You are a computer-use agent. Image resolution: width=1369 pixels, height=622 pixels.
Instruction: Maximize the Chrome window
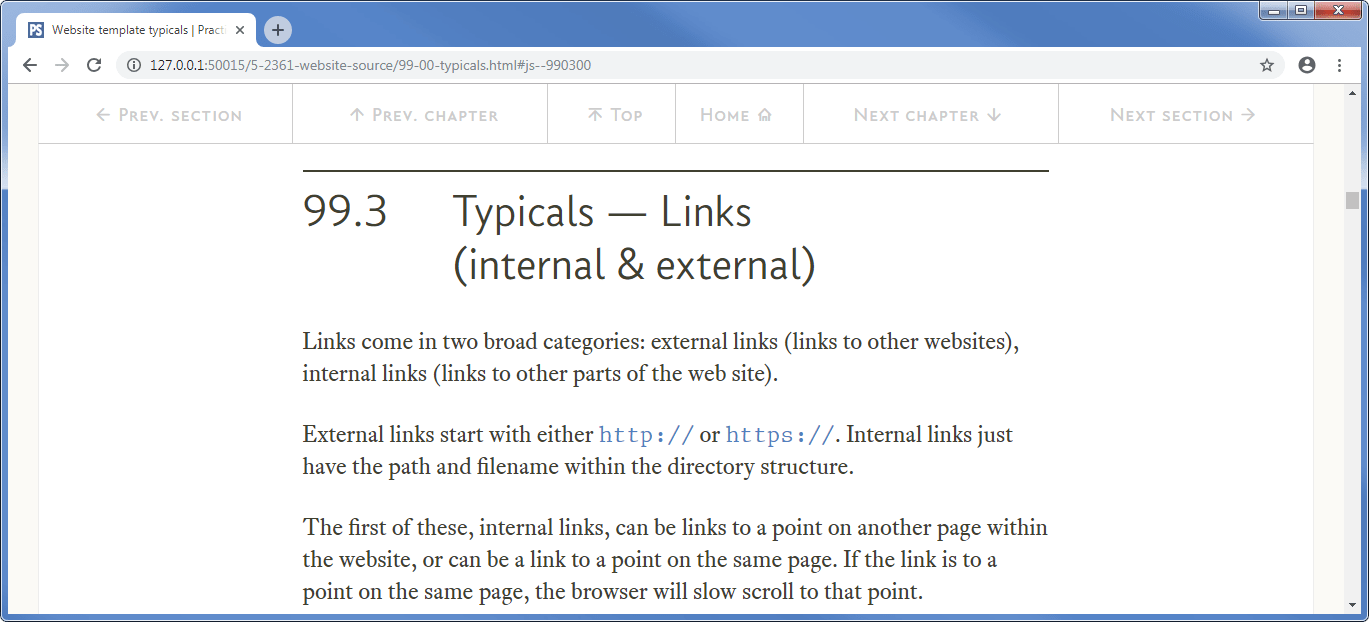click(x=1300, y=10)
